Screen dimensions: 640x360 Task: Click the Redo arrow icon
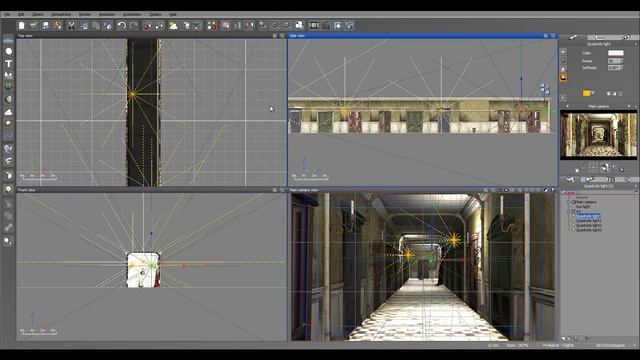[x=133, y=25]
